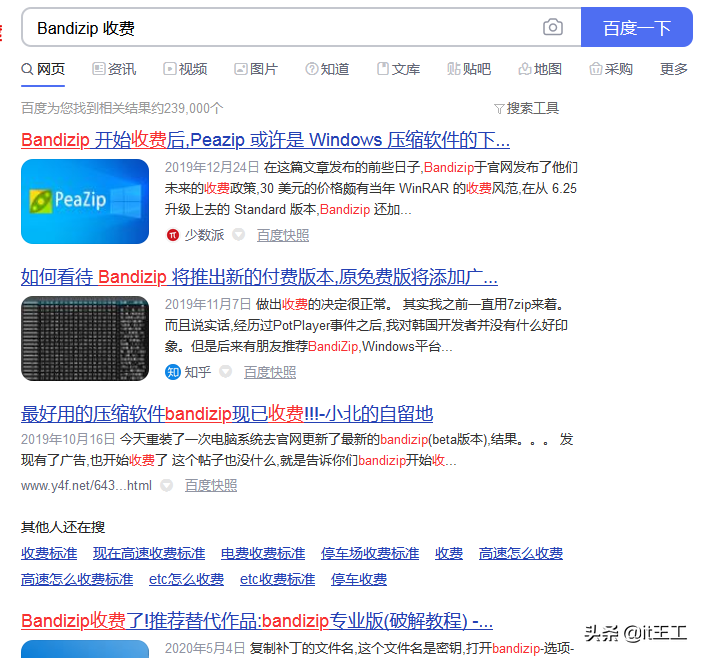
Task: Open the 知道 tab
Action: tap(327, 69)
